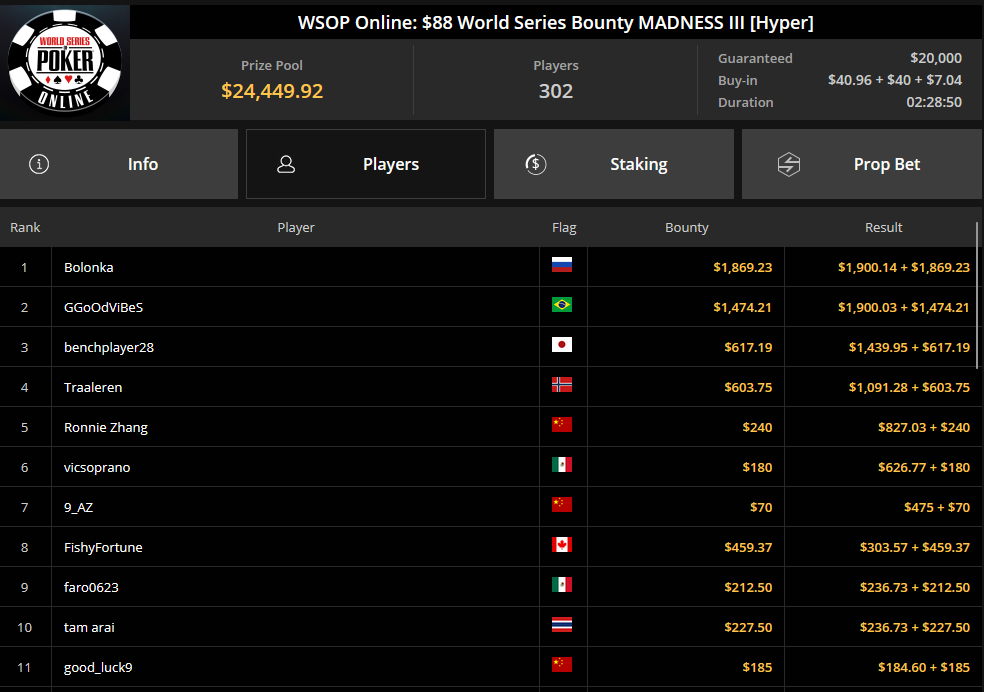Screen dimensions: 984x692
Task: Click rank number 10 cell
Action: pos(24,627)
